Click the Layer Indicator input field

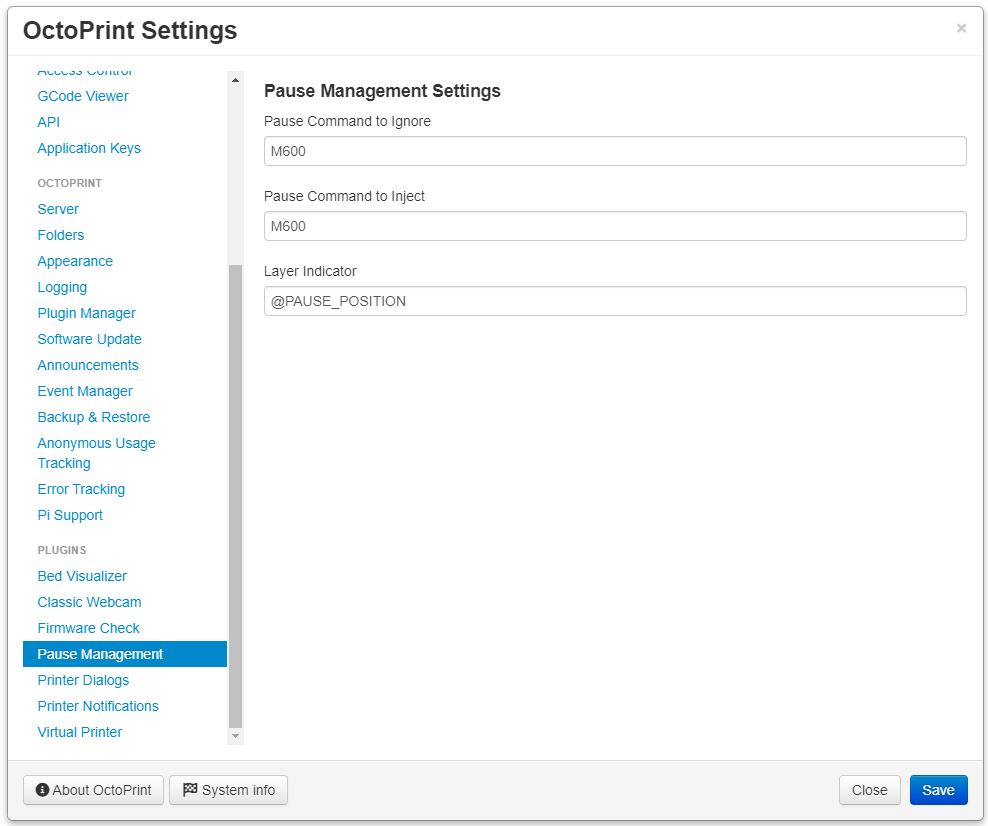pyautogui.click(x=615, y=301)
